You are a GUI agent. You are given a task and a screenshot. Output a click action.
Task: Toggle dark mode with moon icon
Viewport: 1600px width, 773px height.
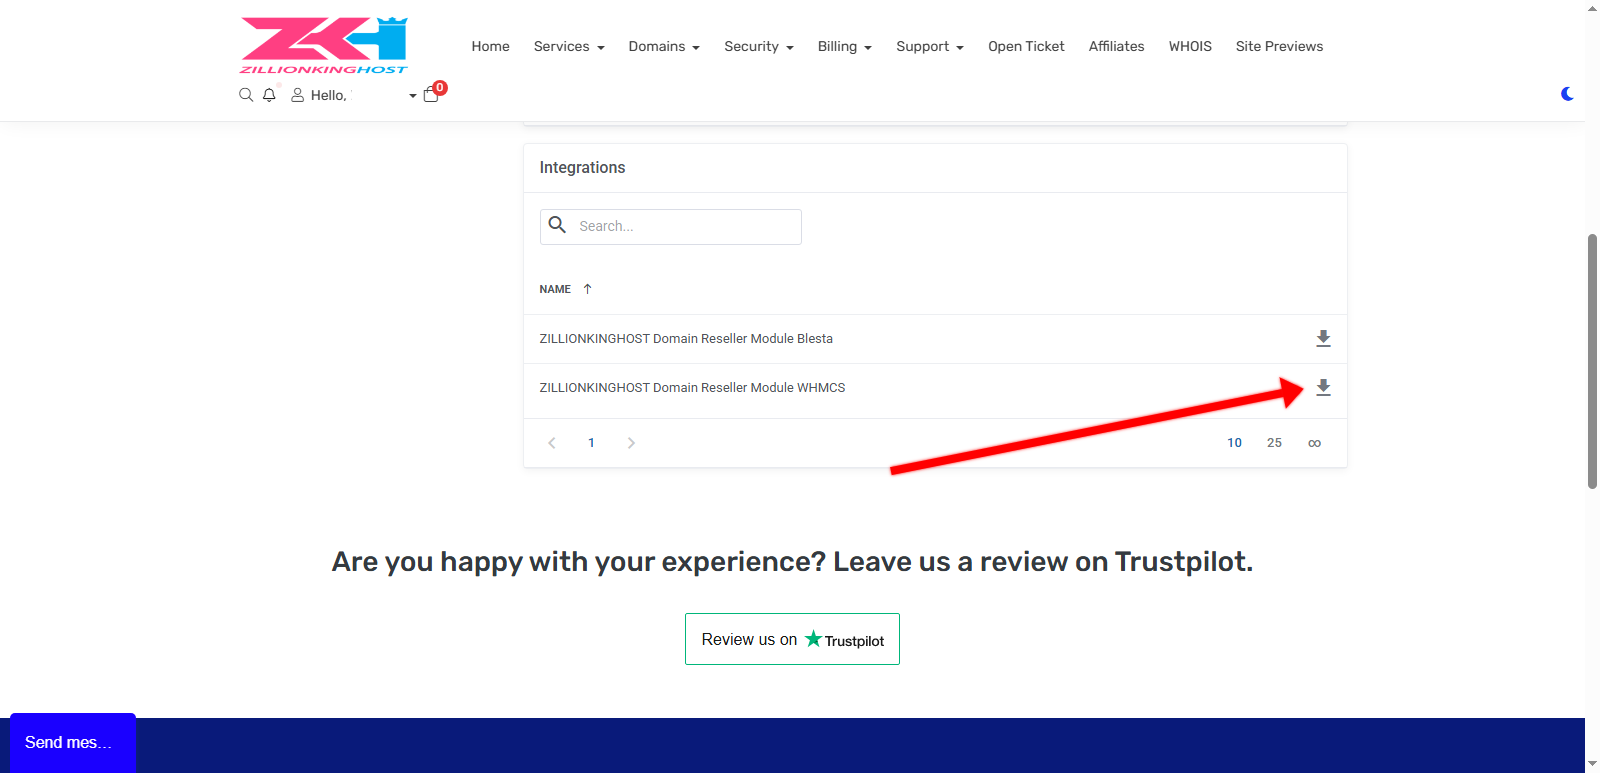coord(1567,94)
